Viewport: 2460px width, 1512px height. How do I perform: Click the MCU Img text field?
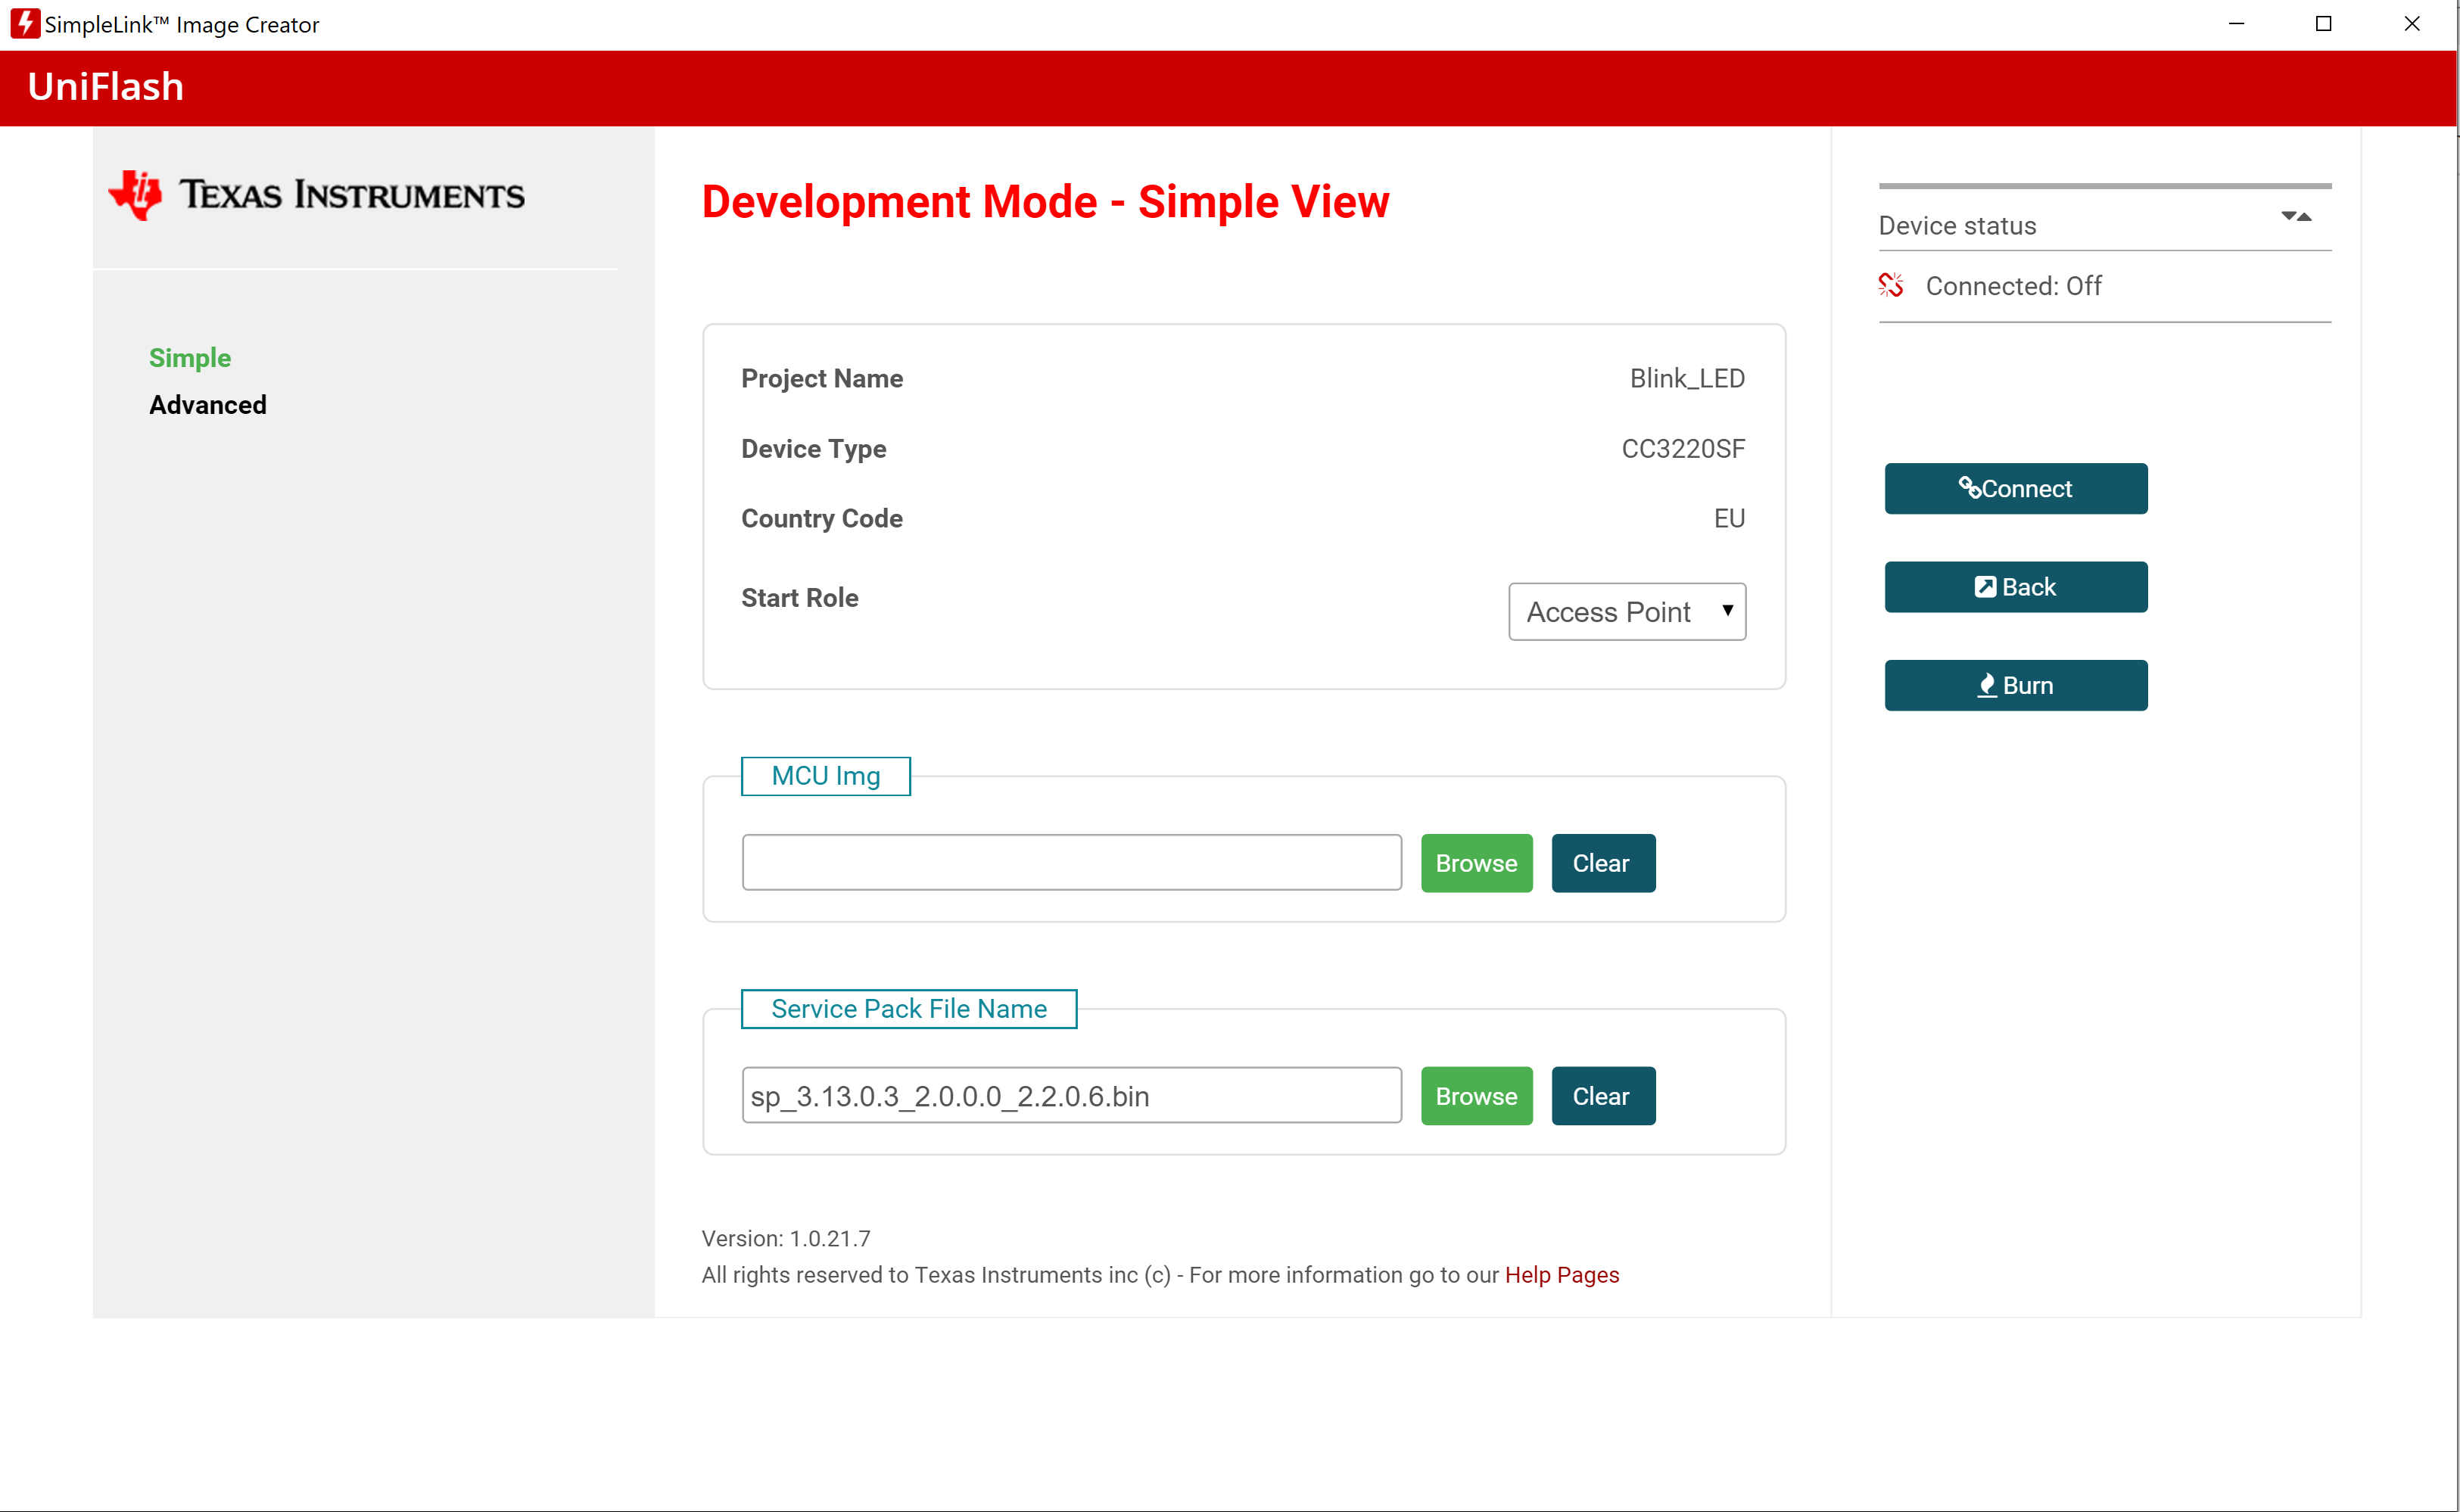(x=1071, y=863)
